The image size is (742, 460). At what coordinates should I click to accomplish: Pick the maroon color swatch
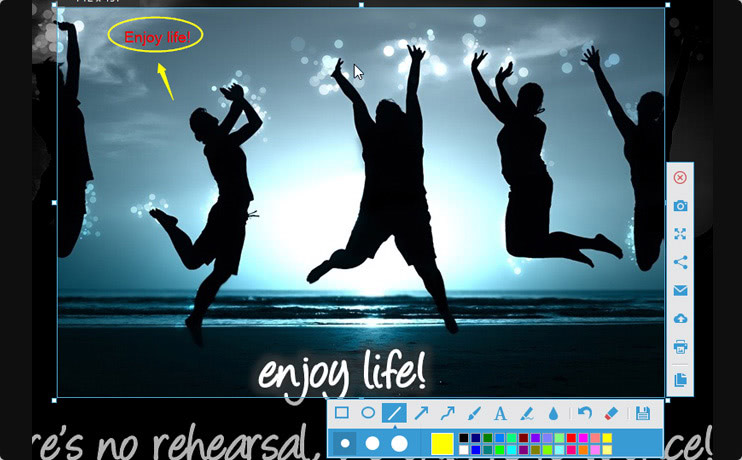(523, 438)
